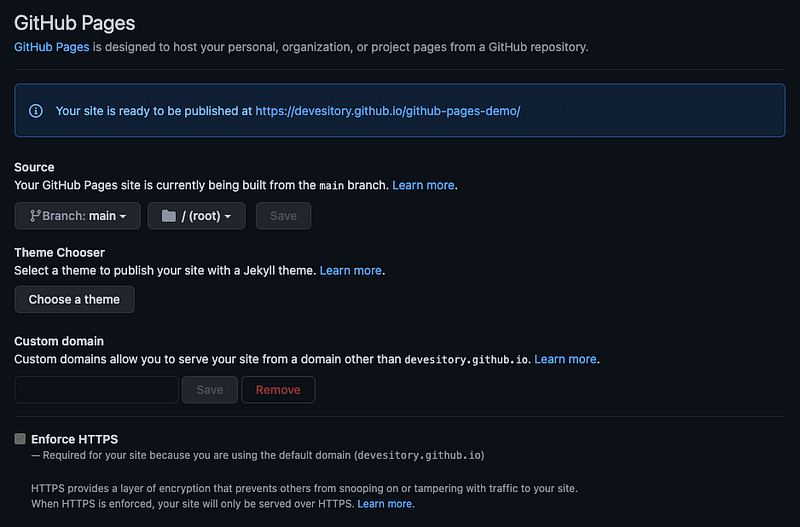800x527 pixels.
Task: Focus the custom domain text field
Action: 96,390
